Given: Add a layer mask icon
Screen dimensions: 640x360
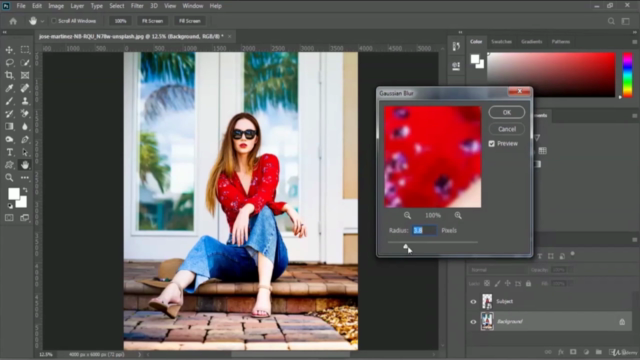Looking at the screenshot, I should (x=573, y=352).
